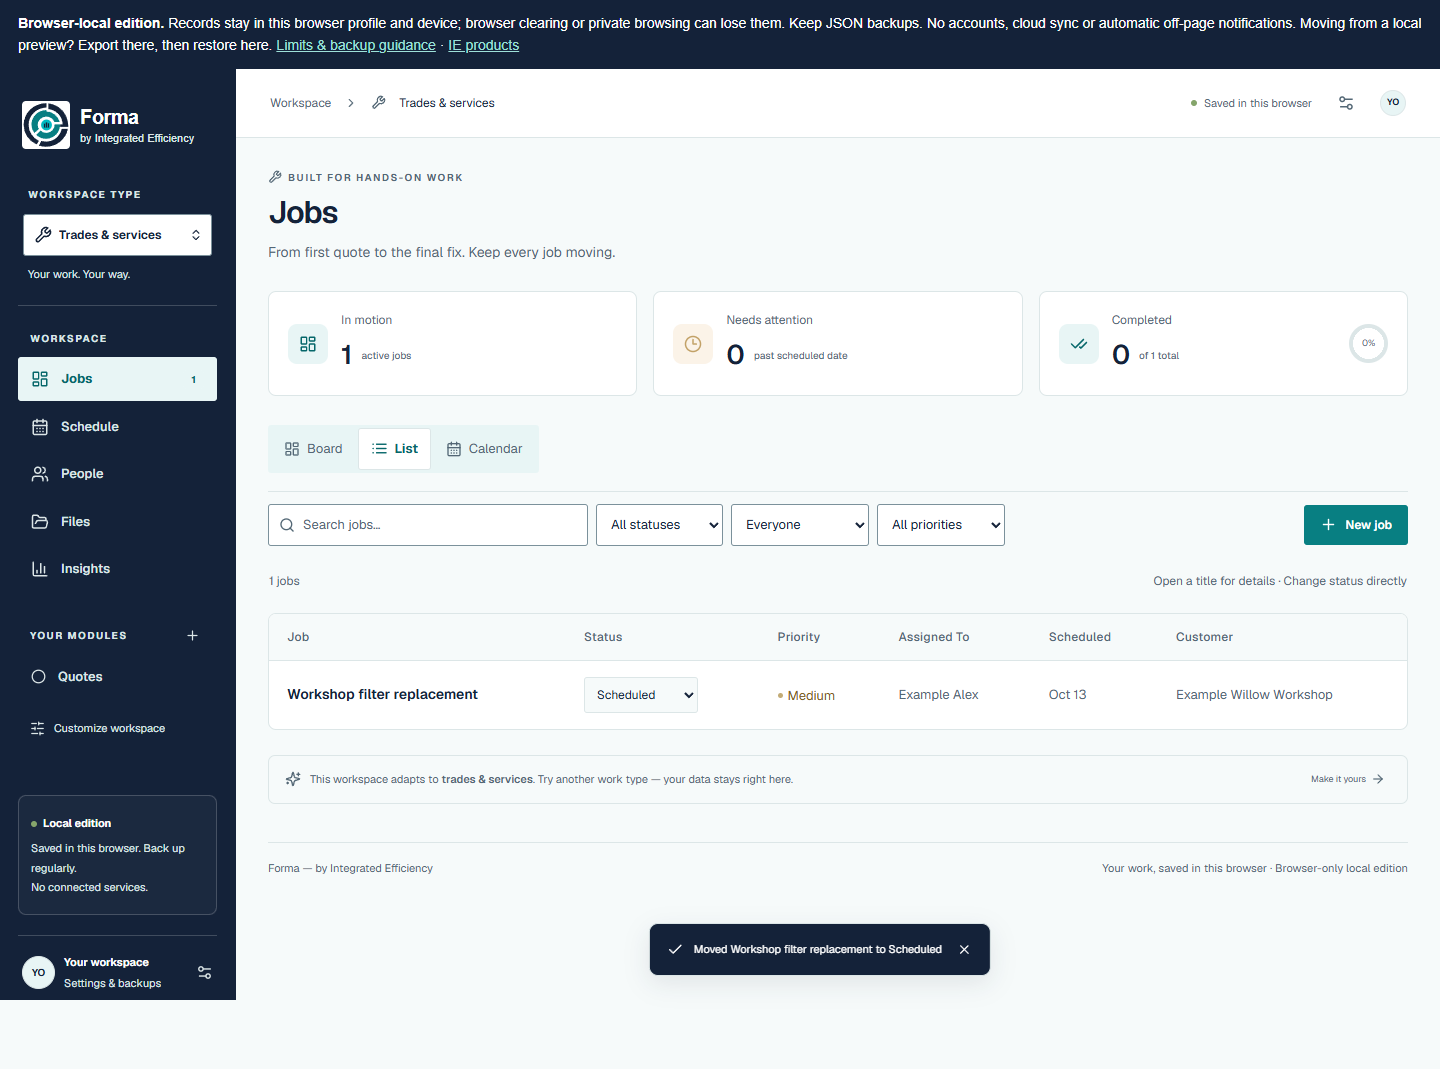Viewport: 1440px width, 1069px height.
Task: Open Schedule in the sidebar
Action: pyautogui.click(x=117, y=427)
